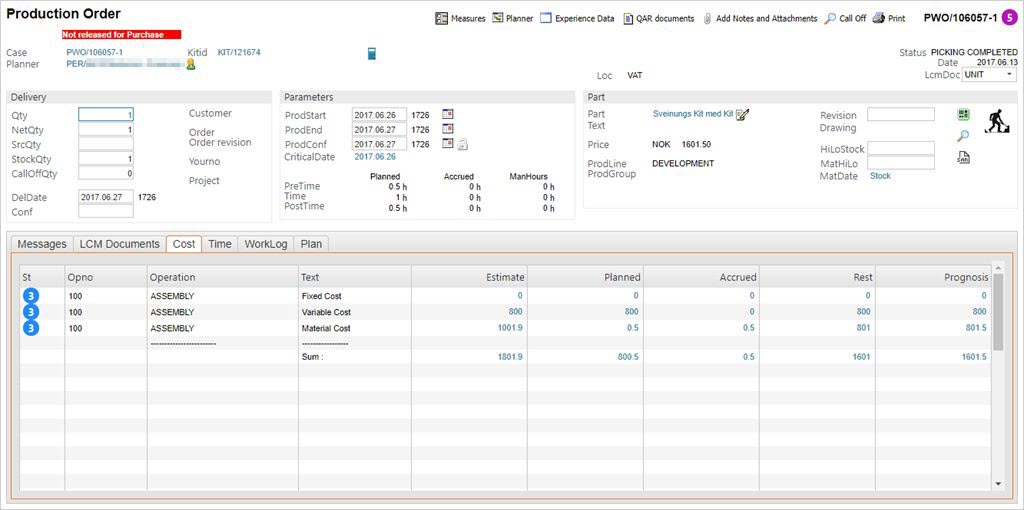The width and height of the screenshot is (1024, 510).
Task: Click the worker pictogram in Part panel
Action: tap(996, 121)
